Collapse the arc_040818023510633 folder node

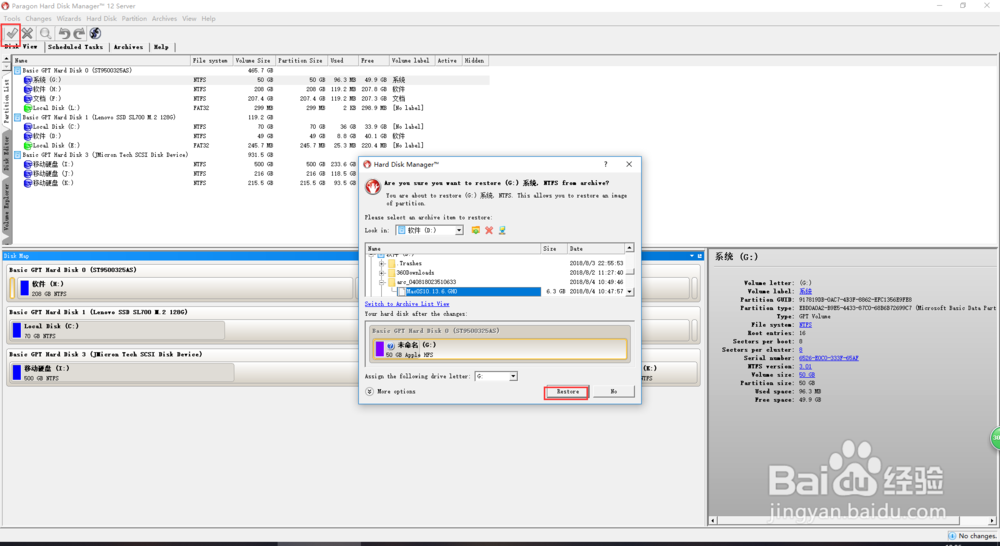pyautogui.click(x=381, y=282)
